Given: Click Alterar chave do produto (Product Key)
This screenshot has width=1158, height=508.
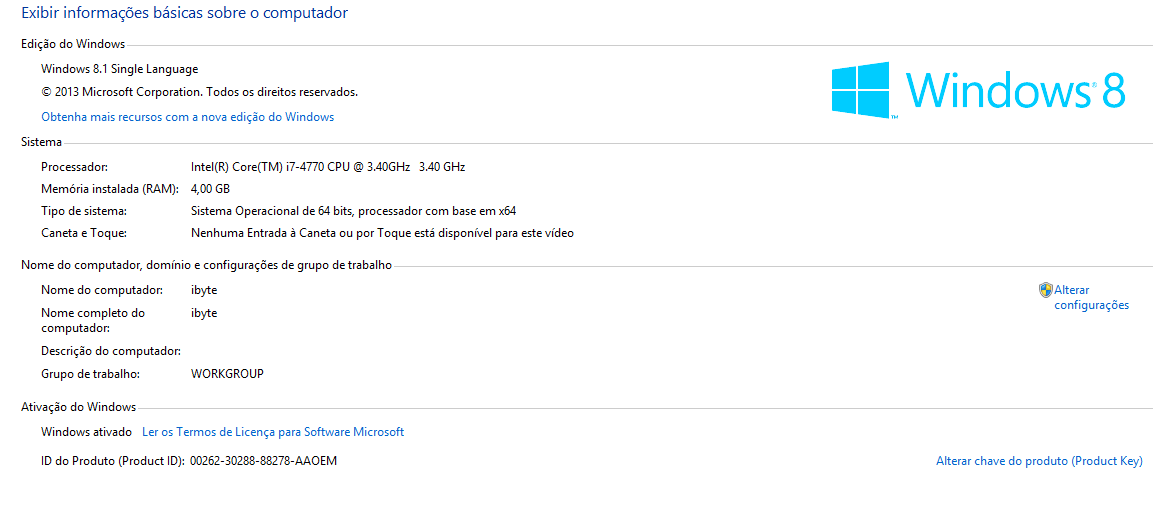Looking at the screenshot, I should 1039,461.
